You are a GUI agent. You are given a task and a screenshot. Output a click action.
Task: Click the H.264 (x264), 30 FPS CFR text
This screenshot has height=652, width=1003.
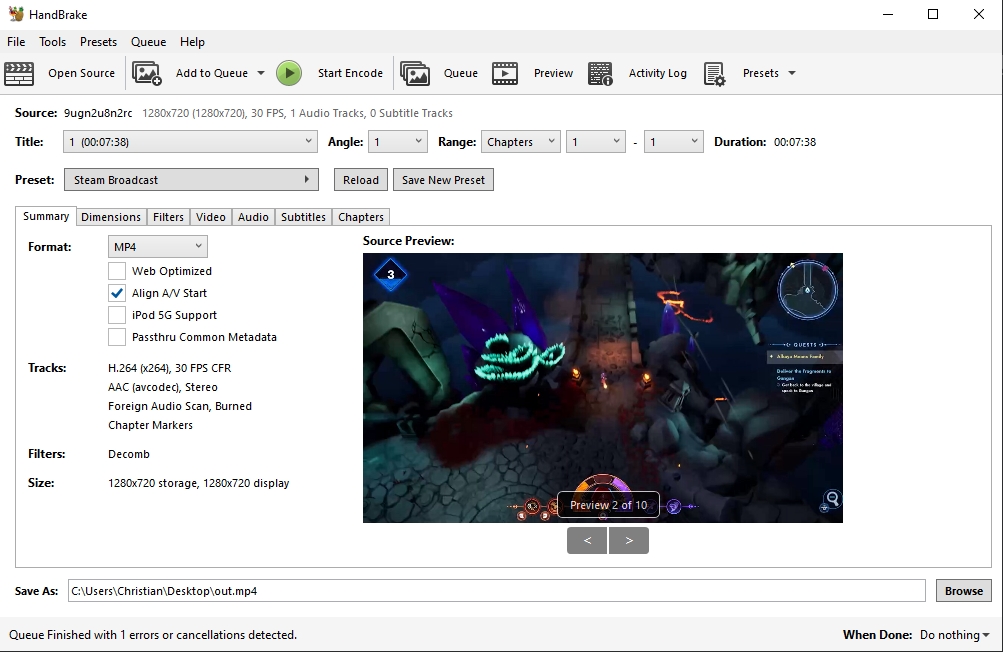tap(170, 368)
